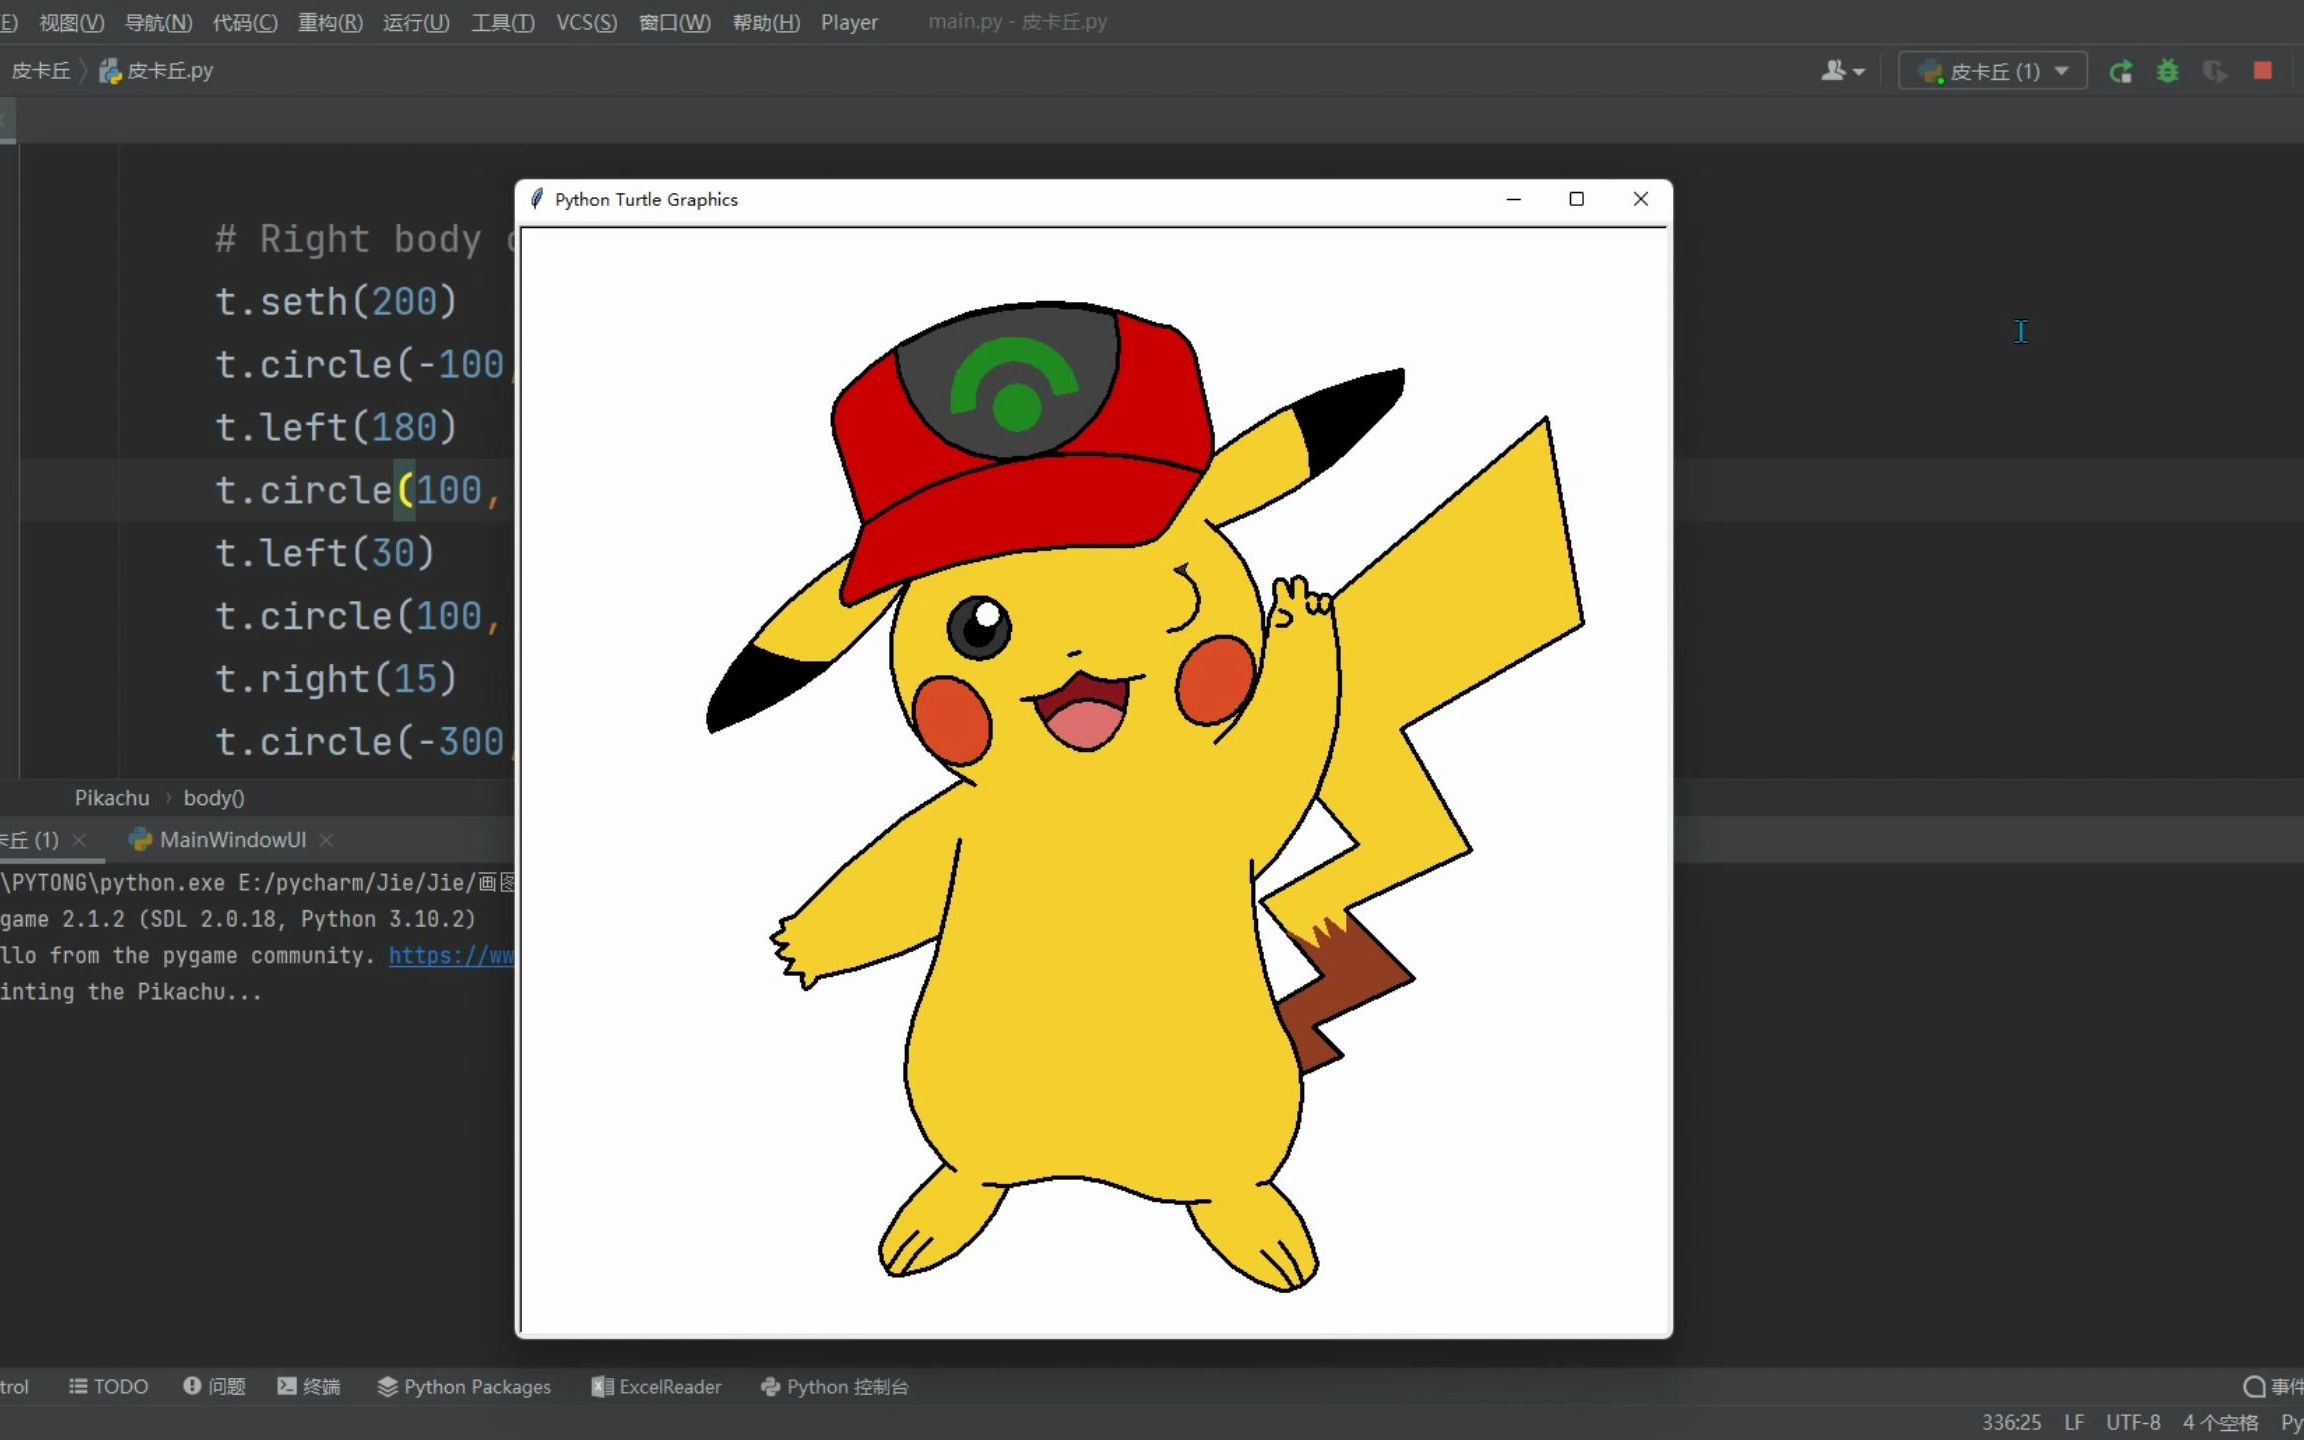Open the 终端 terminal panel
The width and height of the screenshot is (2304, 1440).
tap(309, 1386)
